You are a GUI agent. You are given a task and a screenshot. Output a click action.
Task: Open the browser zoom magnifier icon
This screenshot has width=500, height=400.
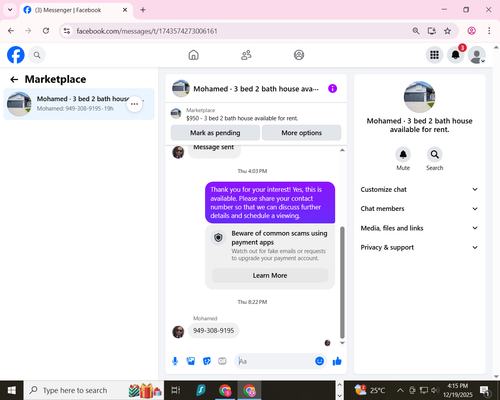point(416,31)
